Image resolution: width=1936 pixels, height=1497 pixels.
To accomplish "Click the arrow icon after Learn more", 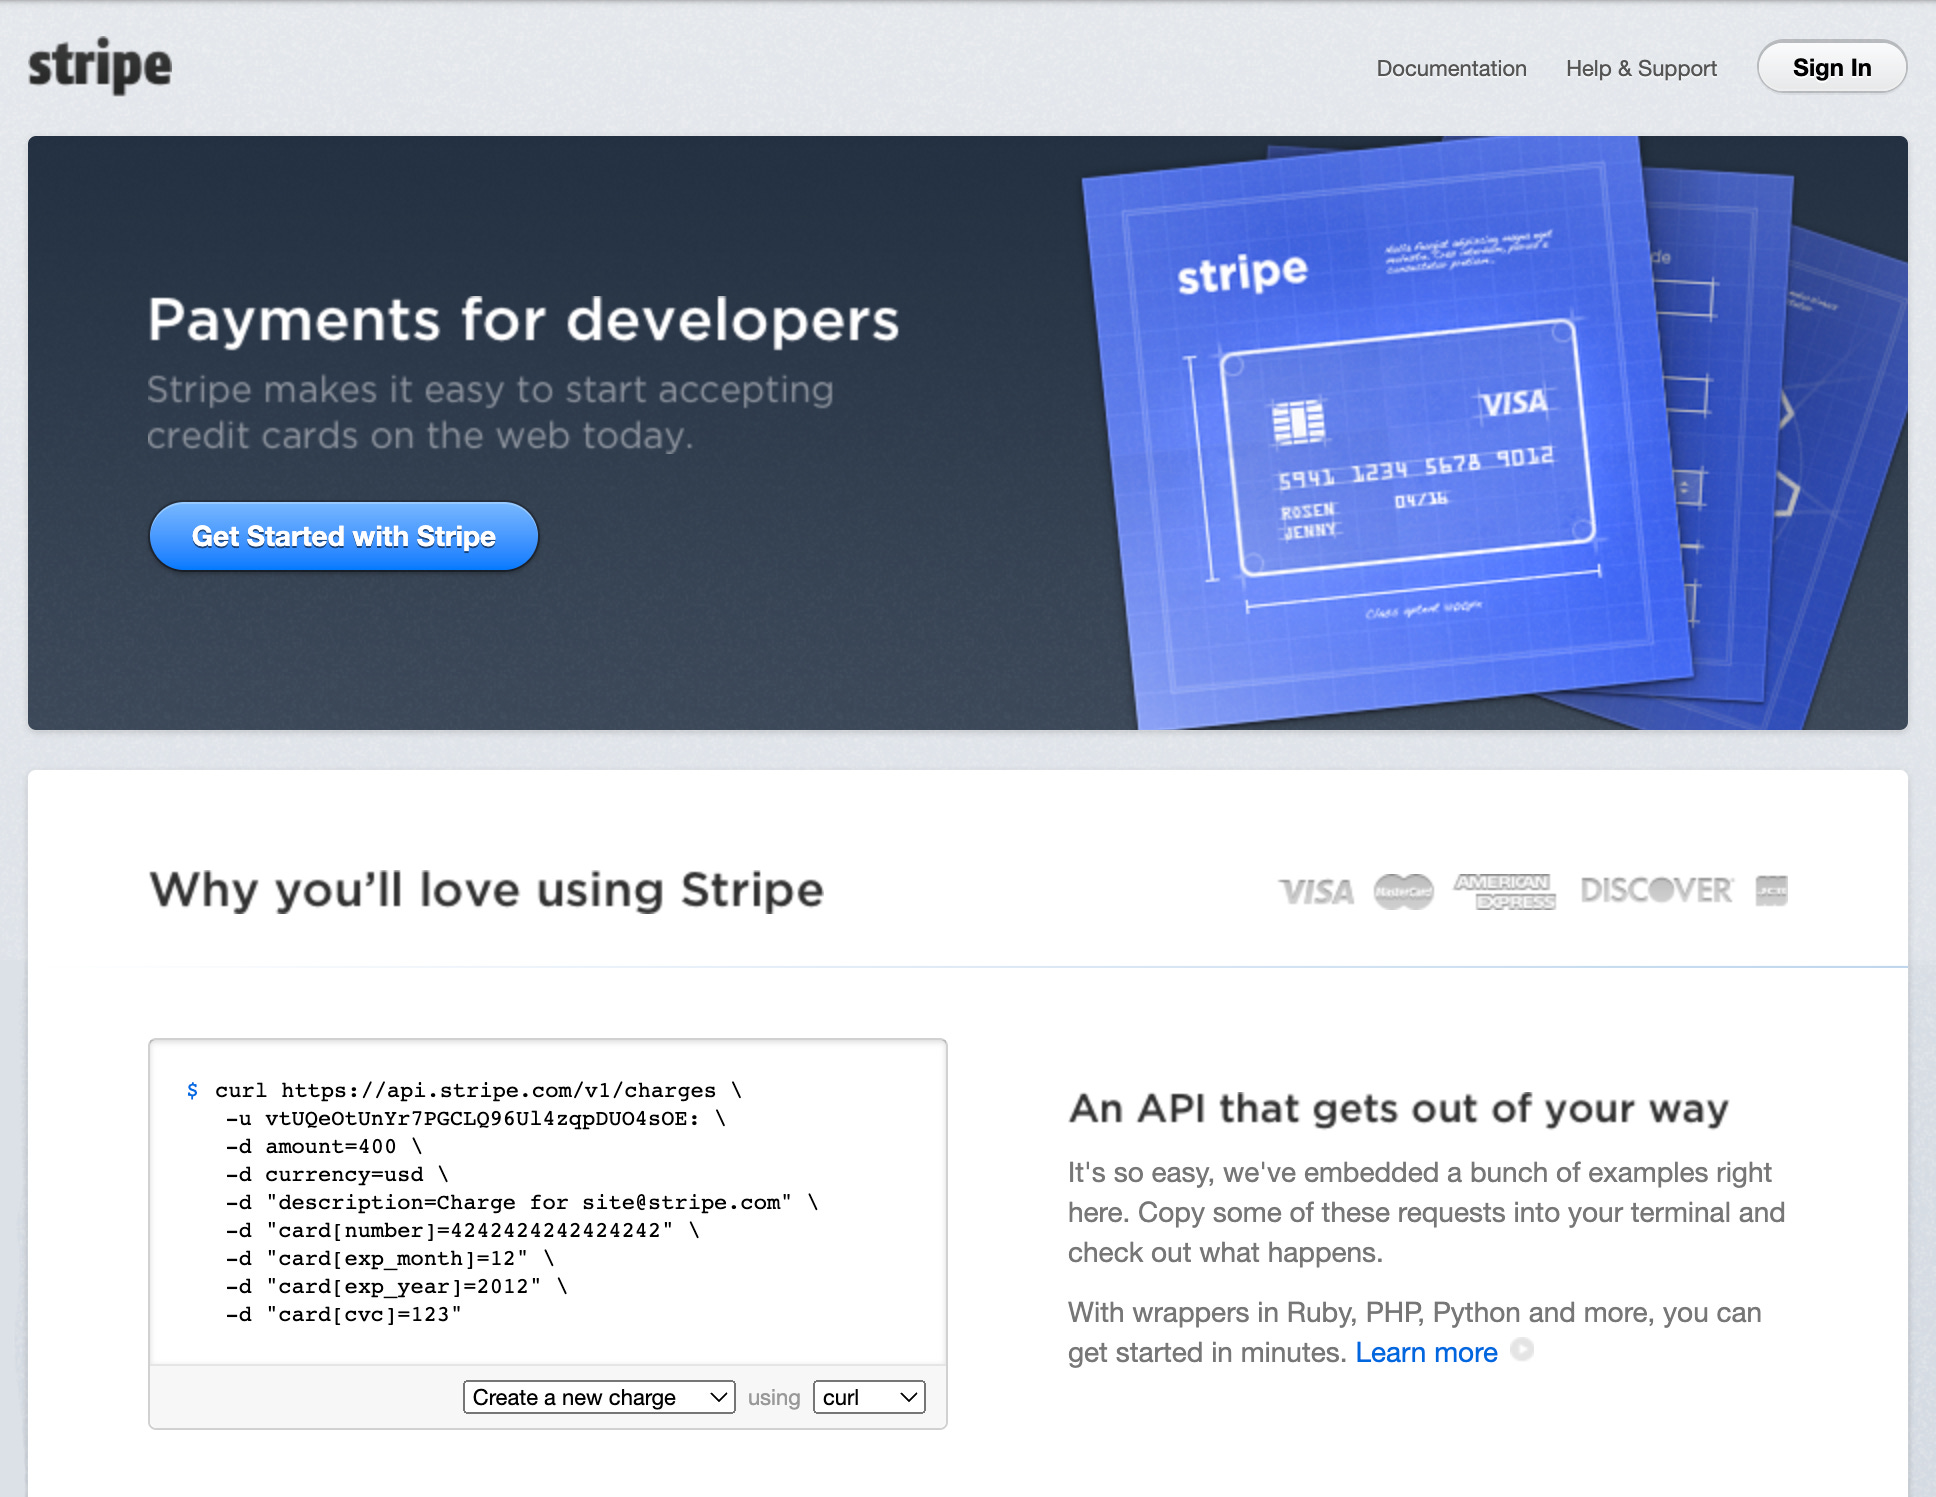I will (x=1522, y=1350).
